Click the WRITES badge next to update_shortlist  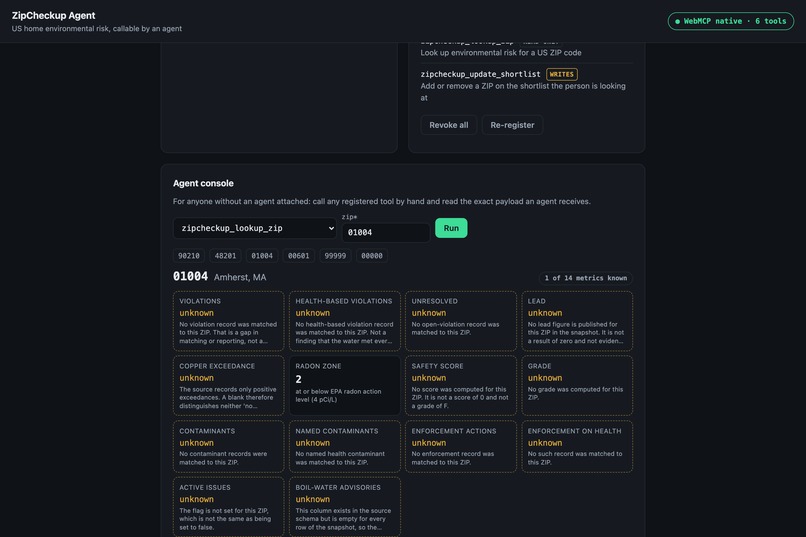pos(561,75)
